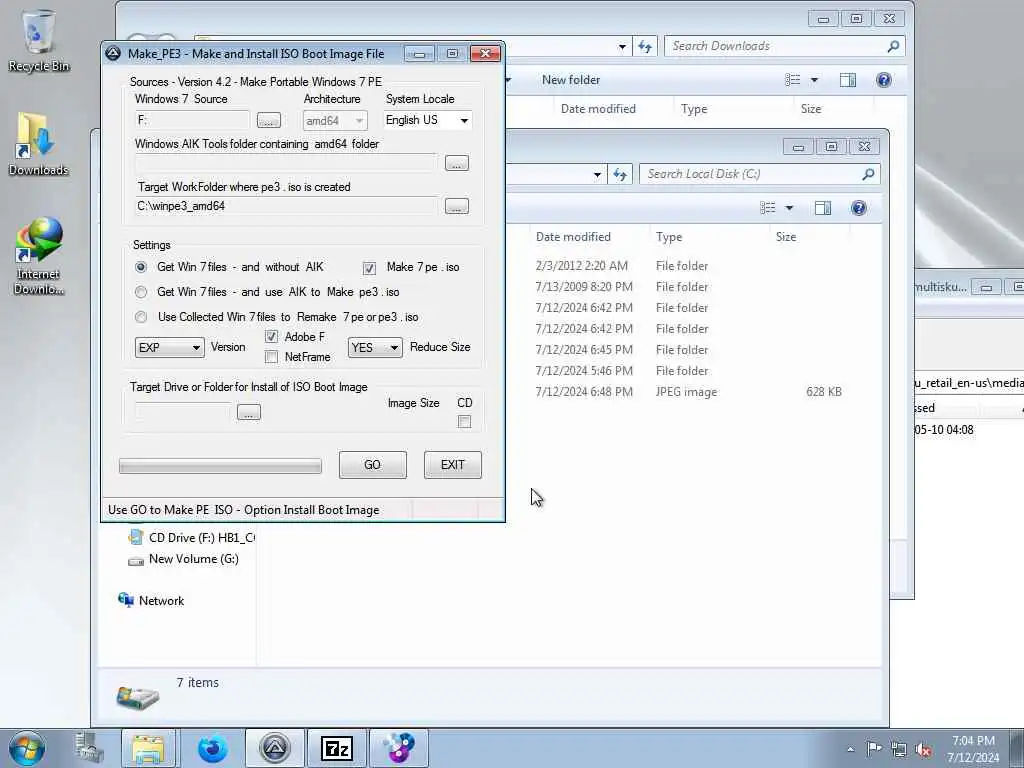Screen dimensions: 1024x768
Task: Switch to Make_PE3 taskbar icon
Action: 274,748
